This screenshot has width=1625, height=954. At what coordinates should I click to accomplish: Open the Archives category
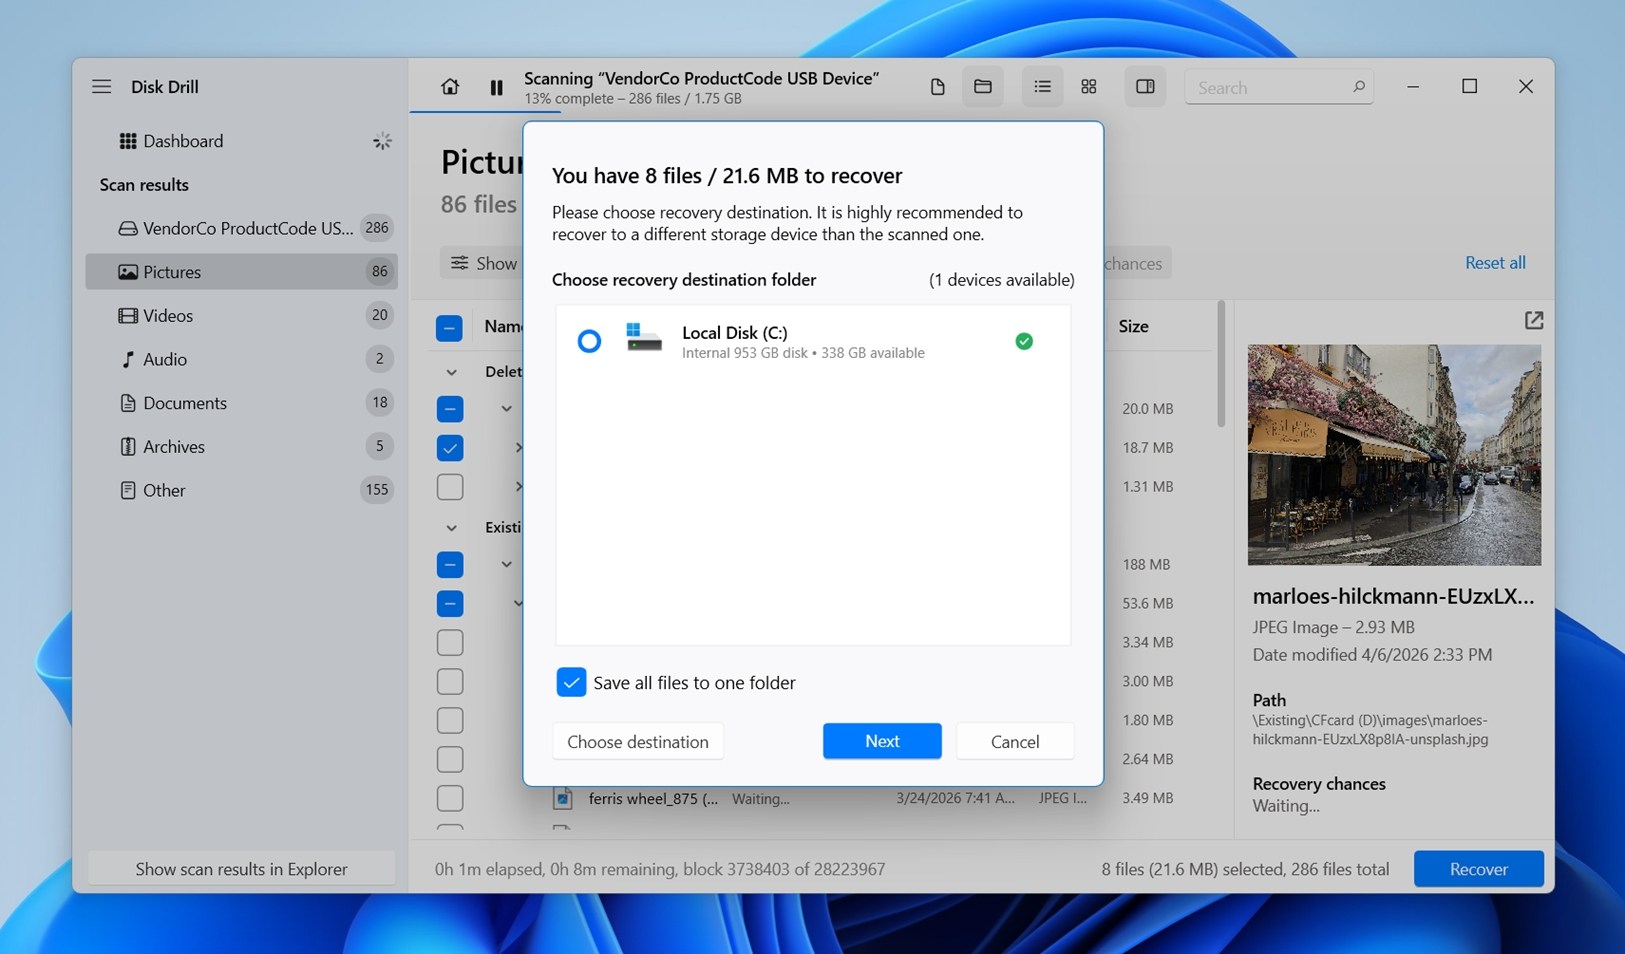pos(242,447)
